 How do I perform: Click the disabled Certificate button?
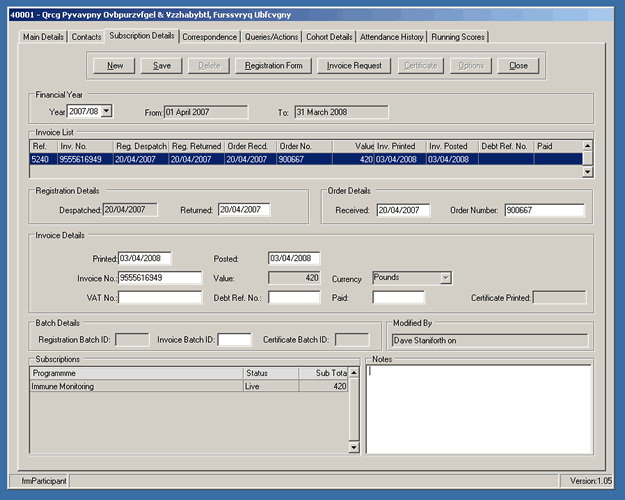(421, 65)
